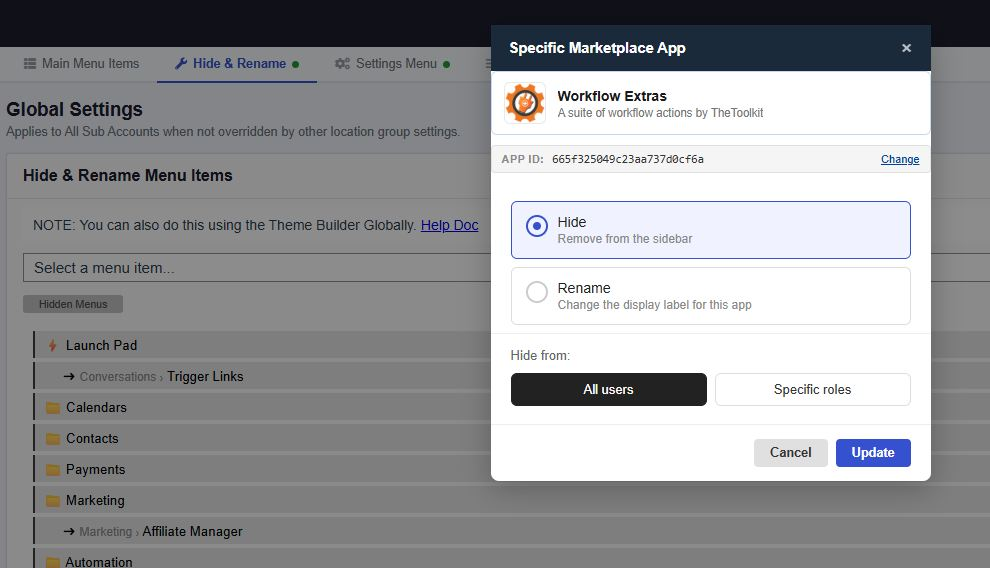Click the Automation folder icon
The width and height of the screenshot is (990, 568).
tap(53, 562)
